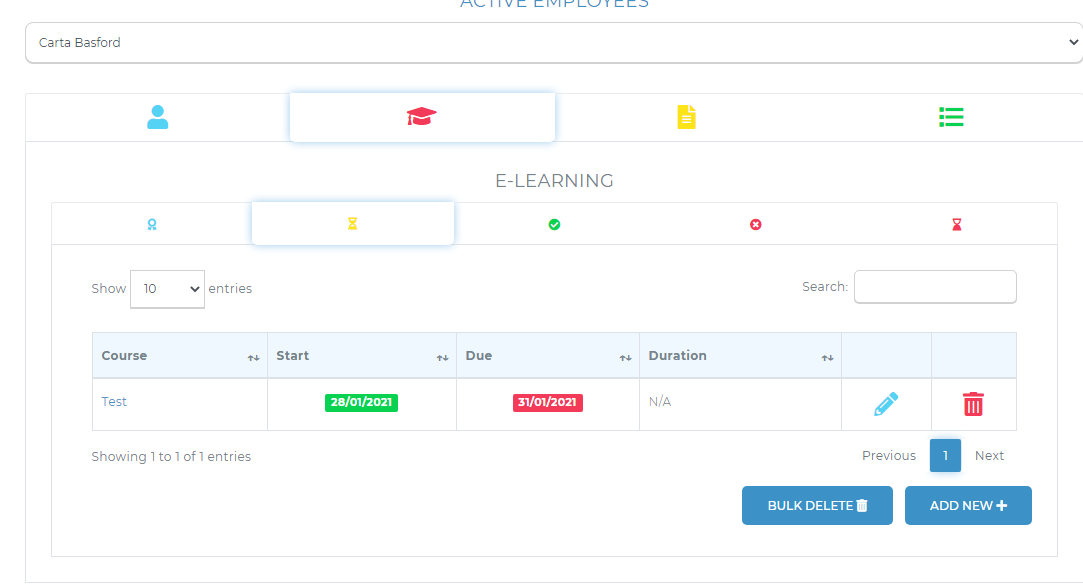Click the Showing 1 to 1 of 1 entries text
The image size is (1083, 584).
171,456
